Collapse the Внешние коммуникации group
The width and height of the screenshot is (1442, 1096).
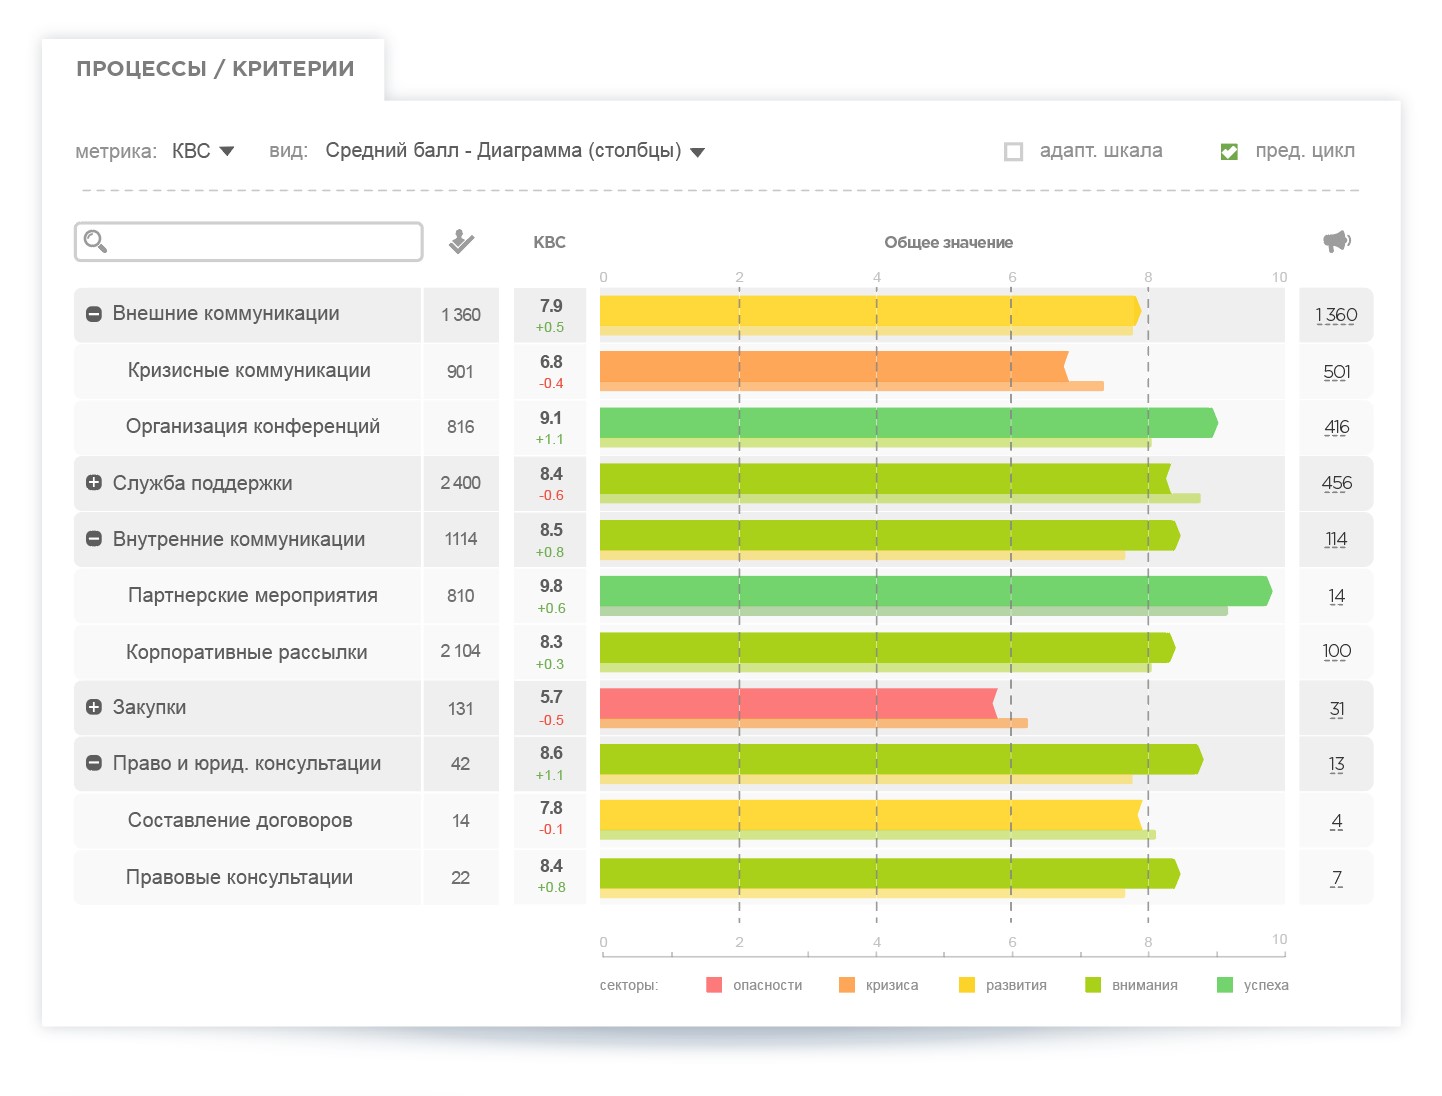coord(94,314)
